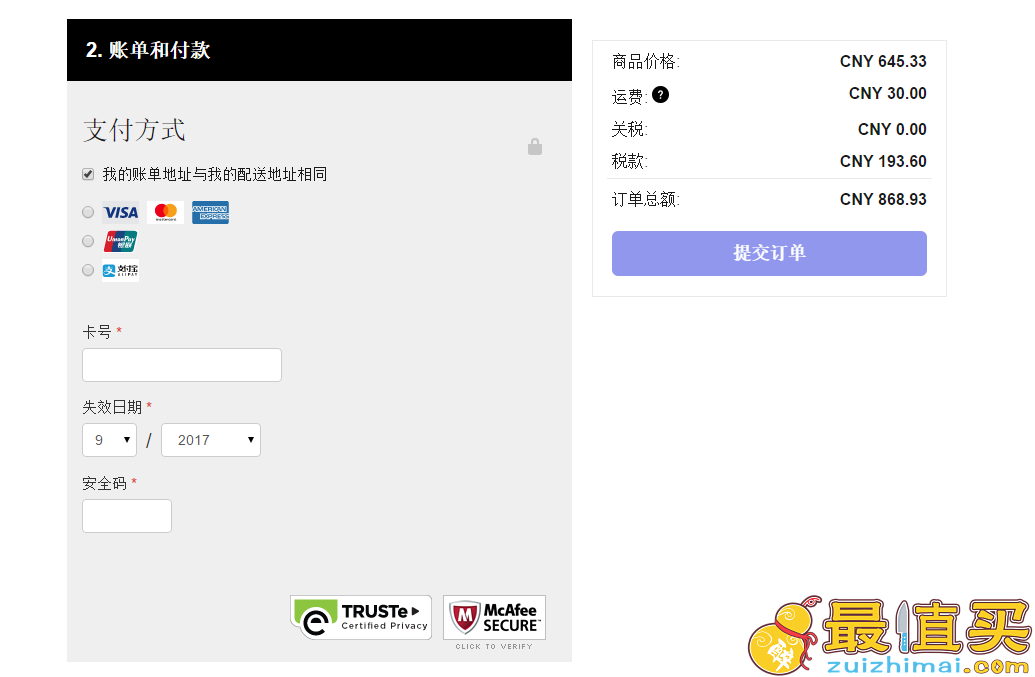Screen dimensions: 1035x677
Task: Focus the 卡号 card number field
Action: click(x=182, y=365)
